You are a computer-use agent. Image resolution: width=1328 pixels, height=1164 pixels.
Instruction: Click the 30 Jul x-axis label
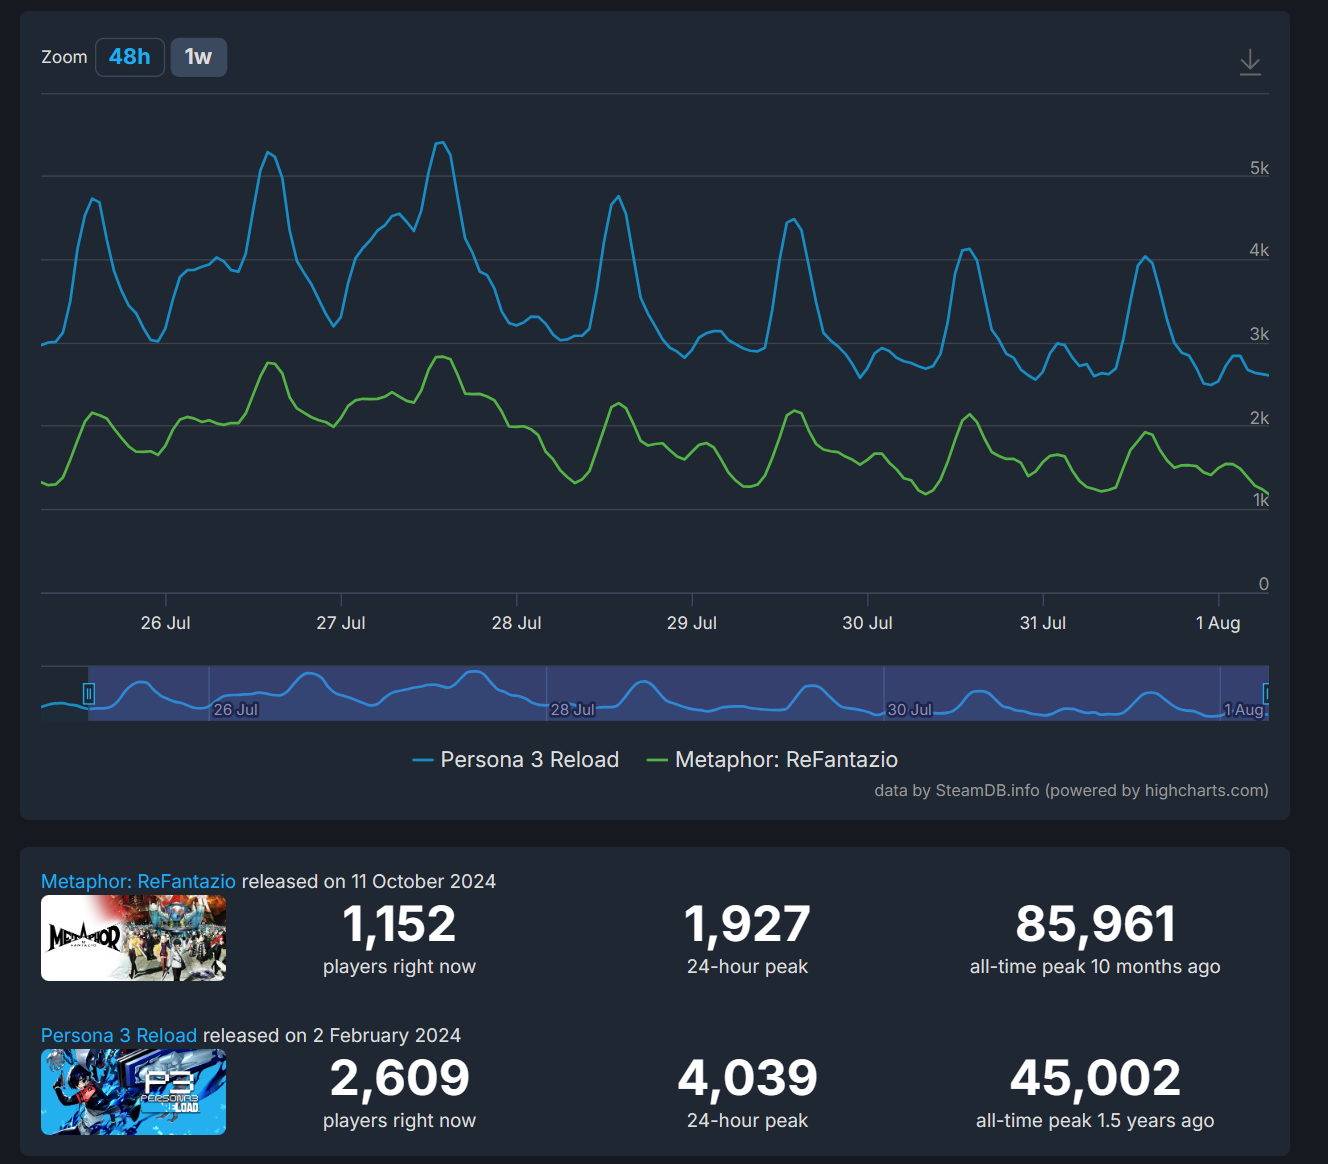[x=867, y=623]
